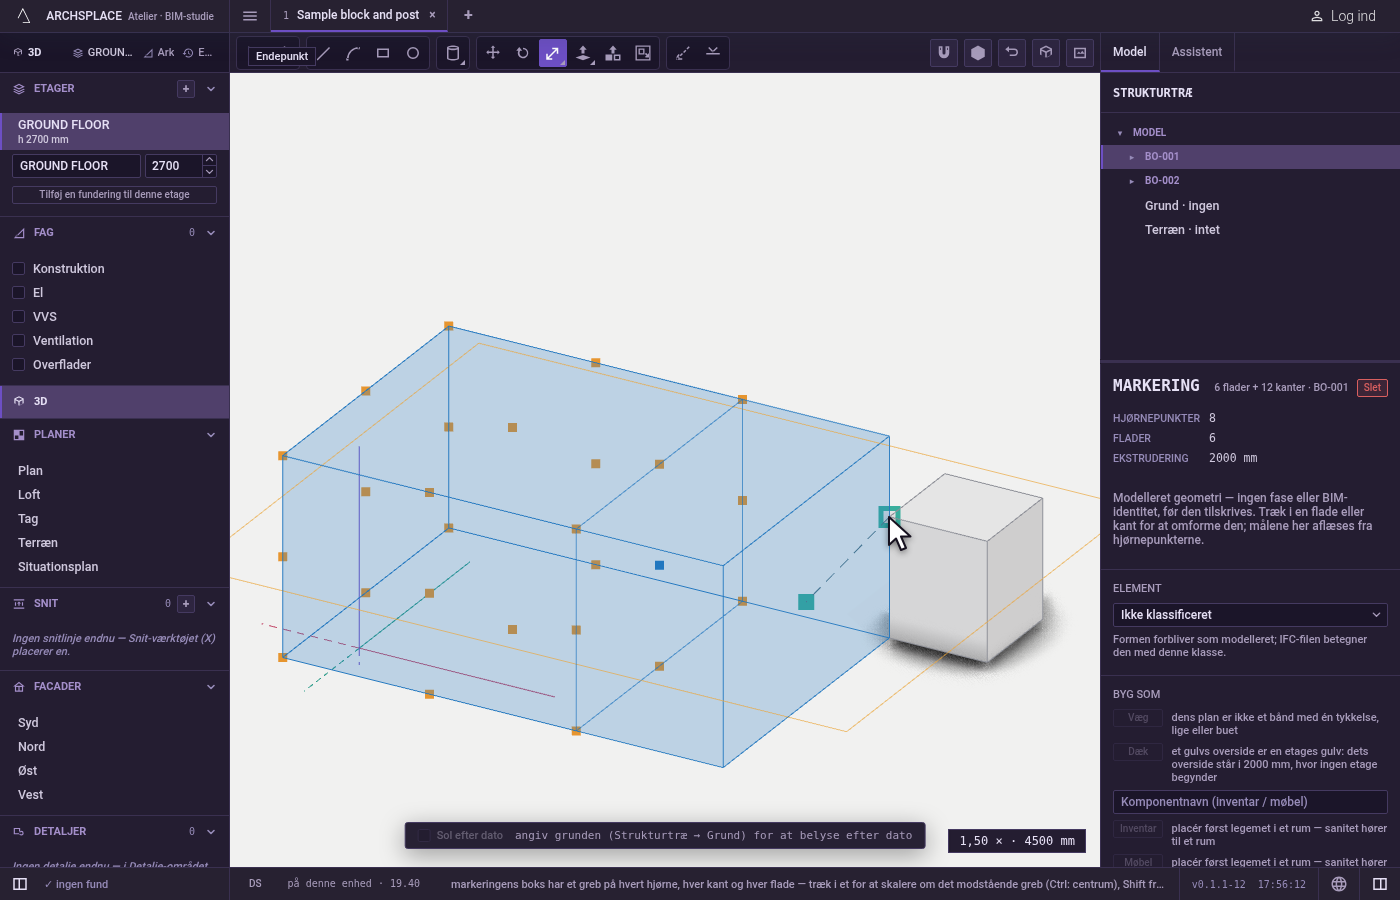Open the 'Ikke klassificeret' element dropdown
Viewport: 1400px width, 900px height.
coord(1250,615)
